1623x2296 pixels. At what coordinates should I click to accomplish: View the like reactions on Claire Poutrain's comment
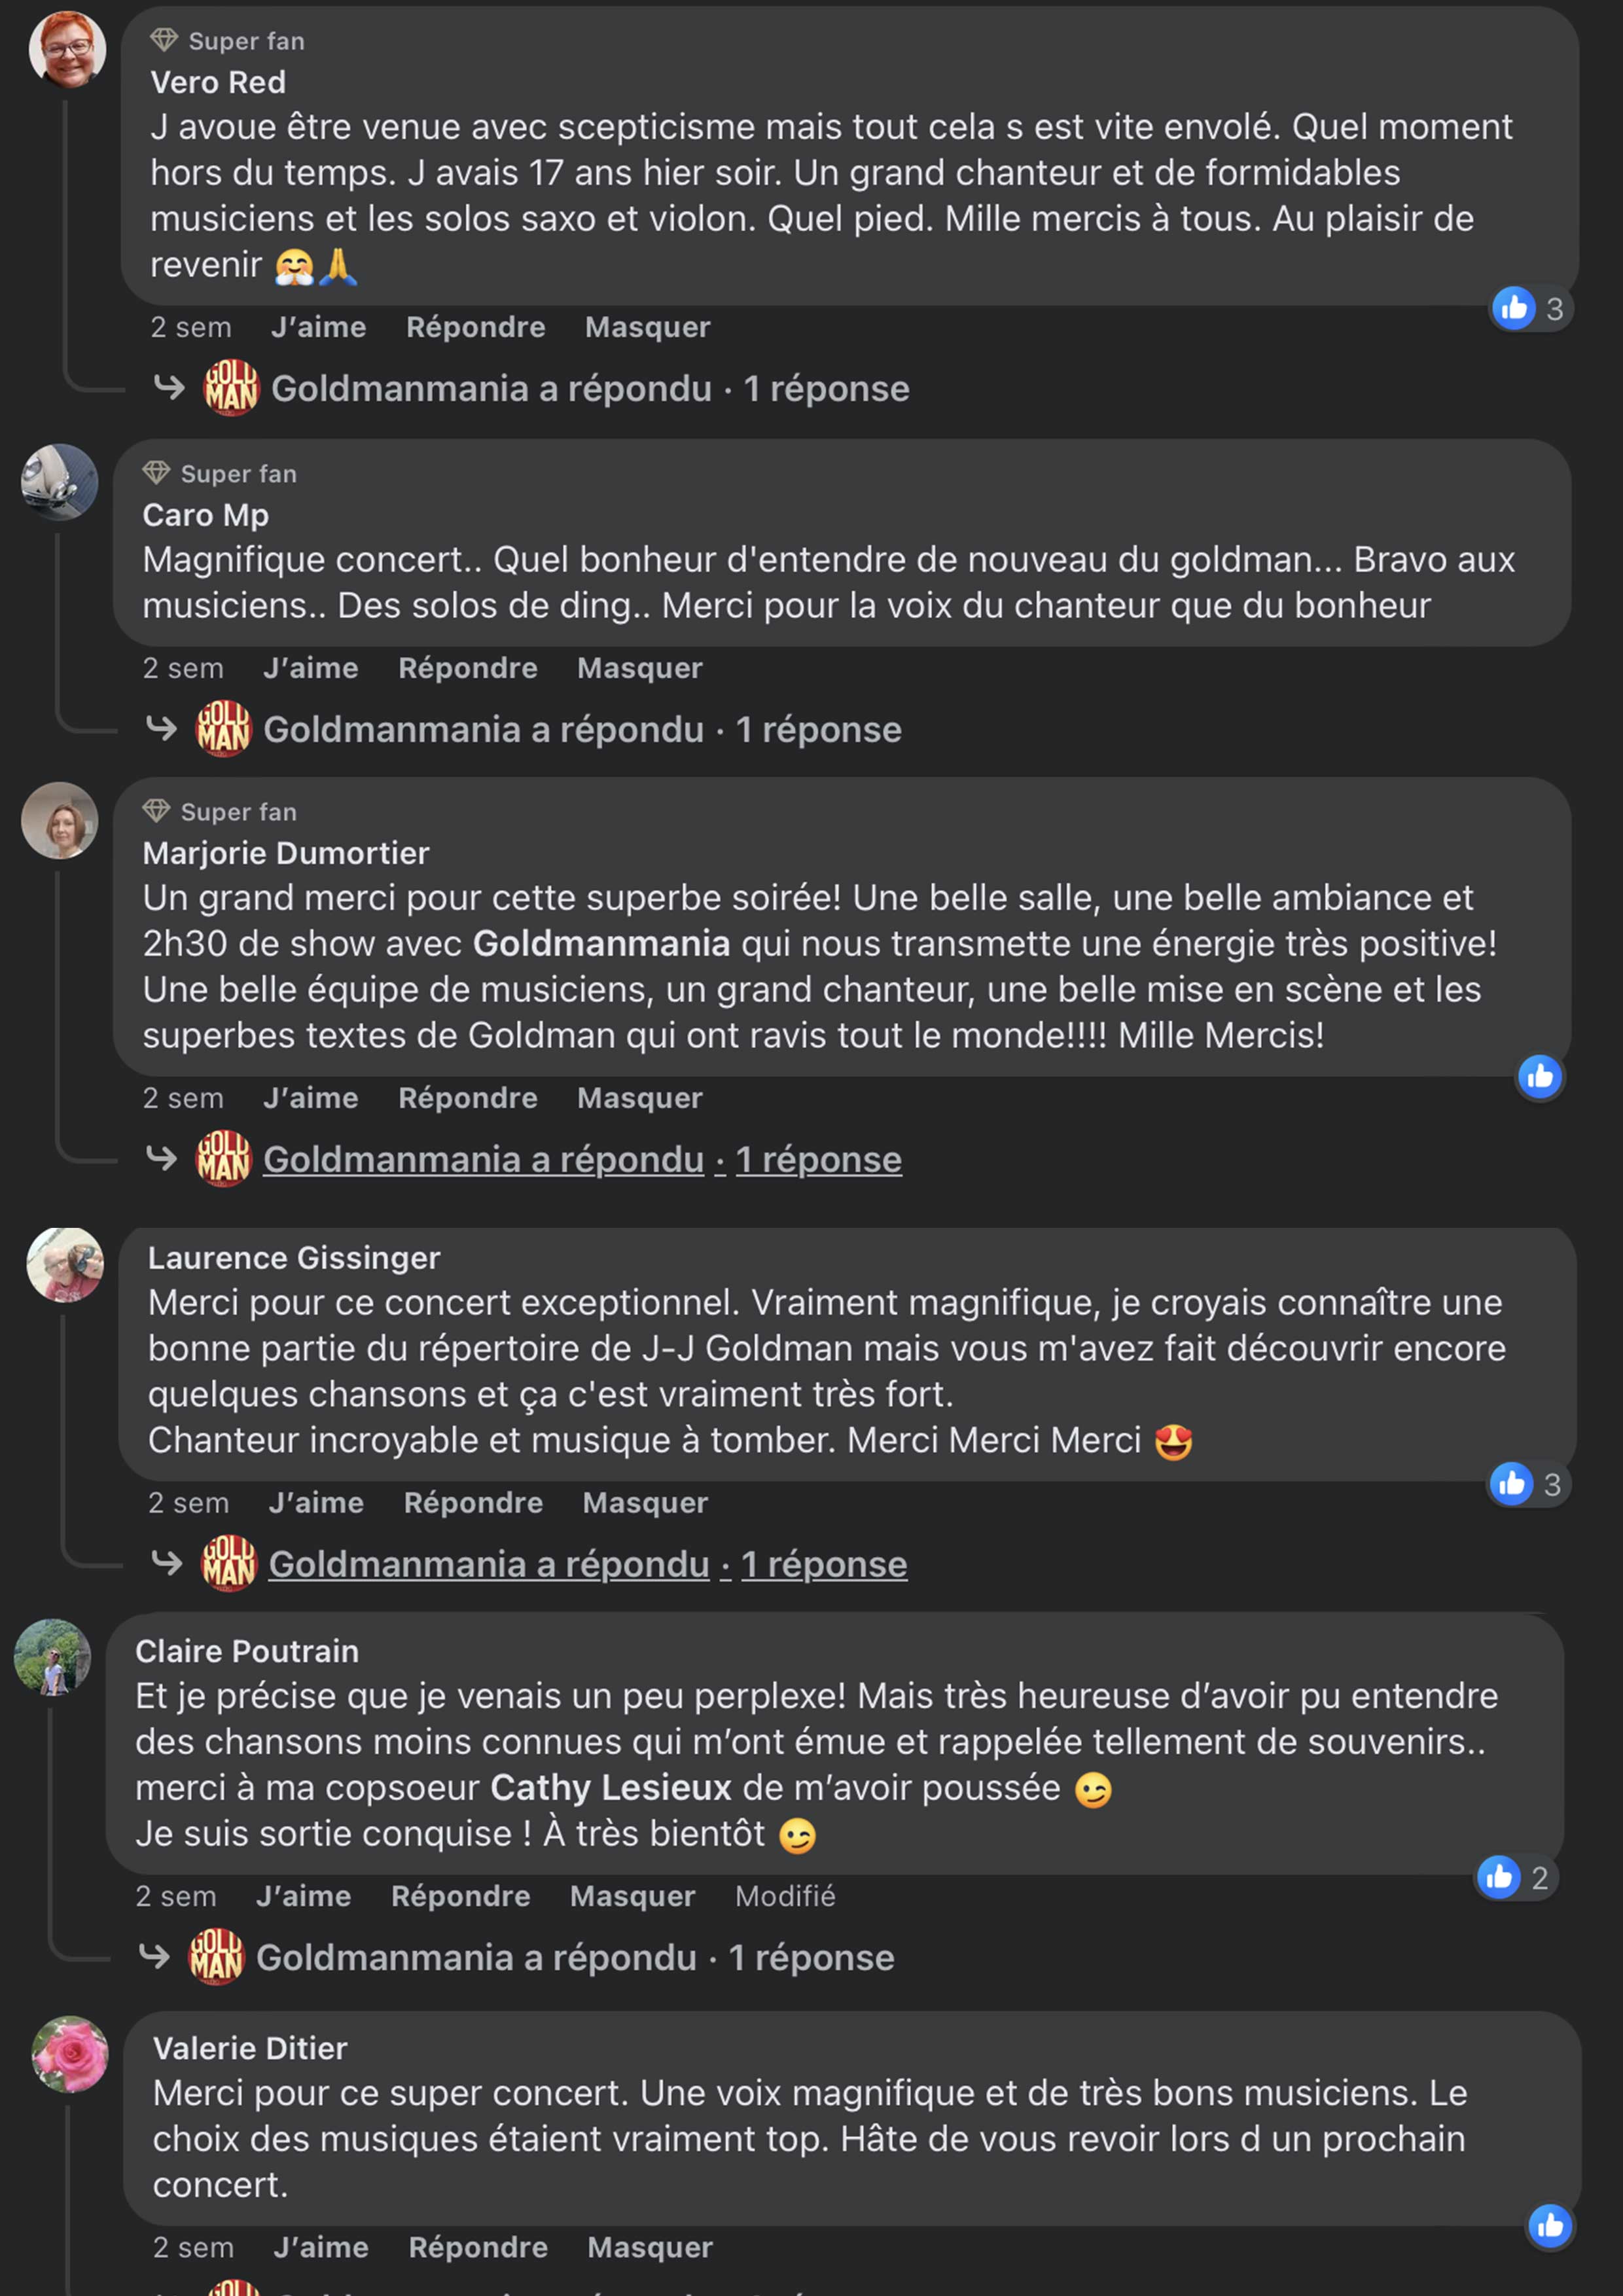pos(1515,1878)
